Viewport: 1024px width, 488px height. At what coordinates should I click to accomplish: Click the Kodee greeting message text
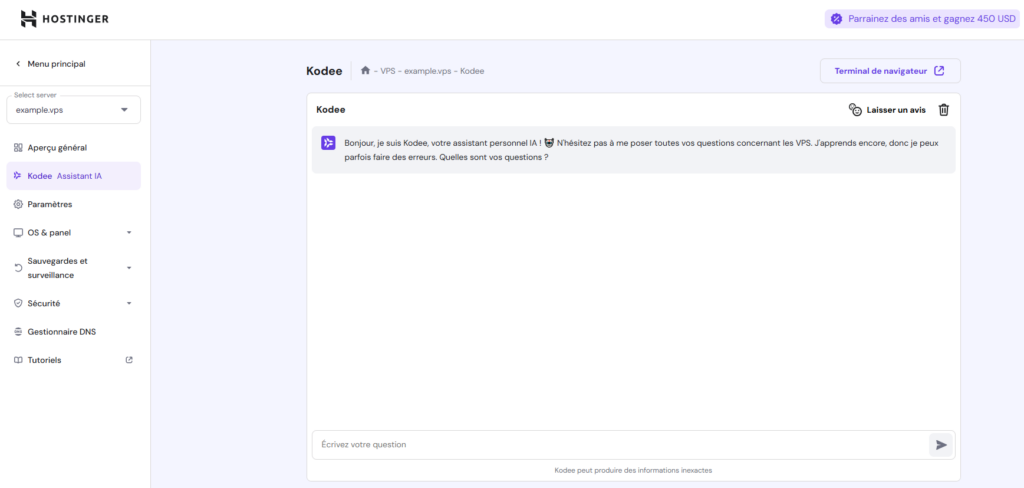(x=641, y=150)
